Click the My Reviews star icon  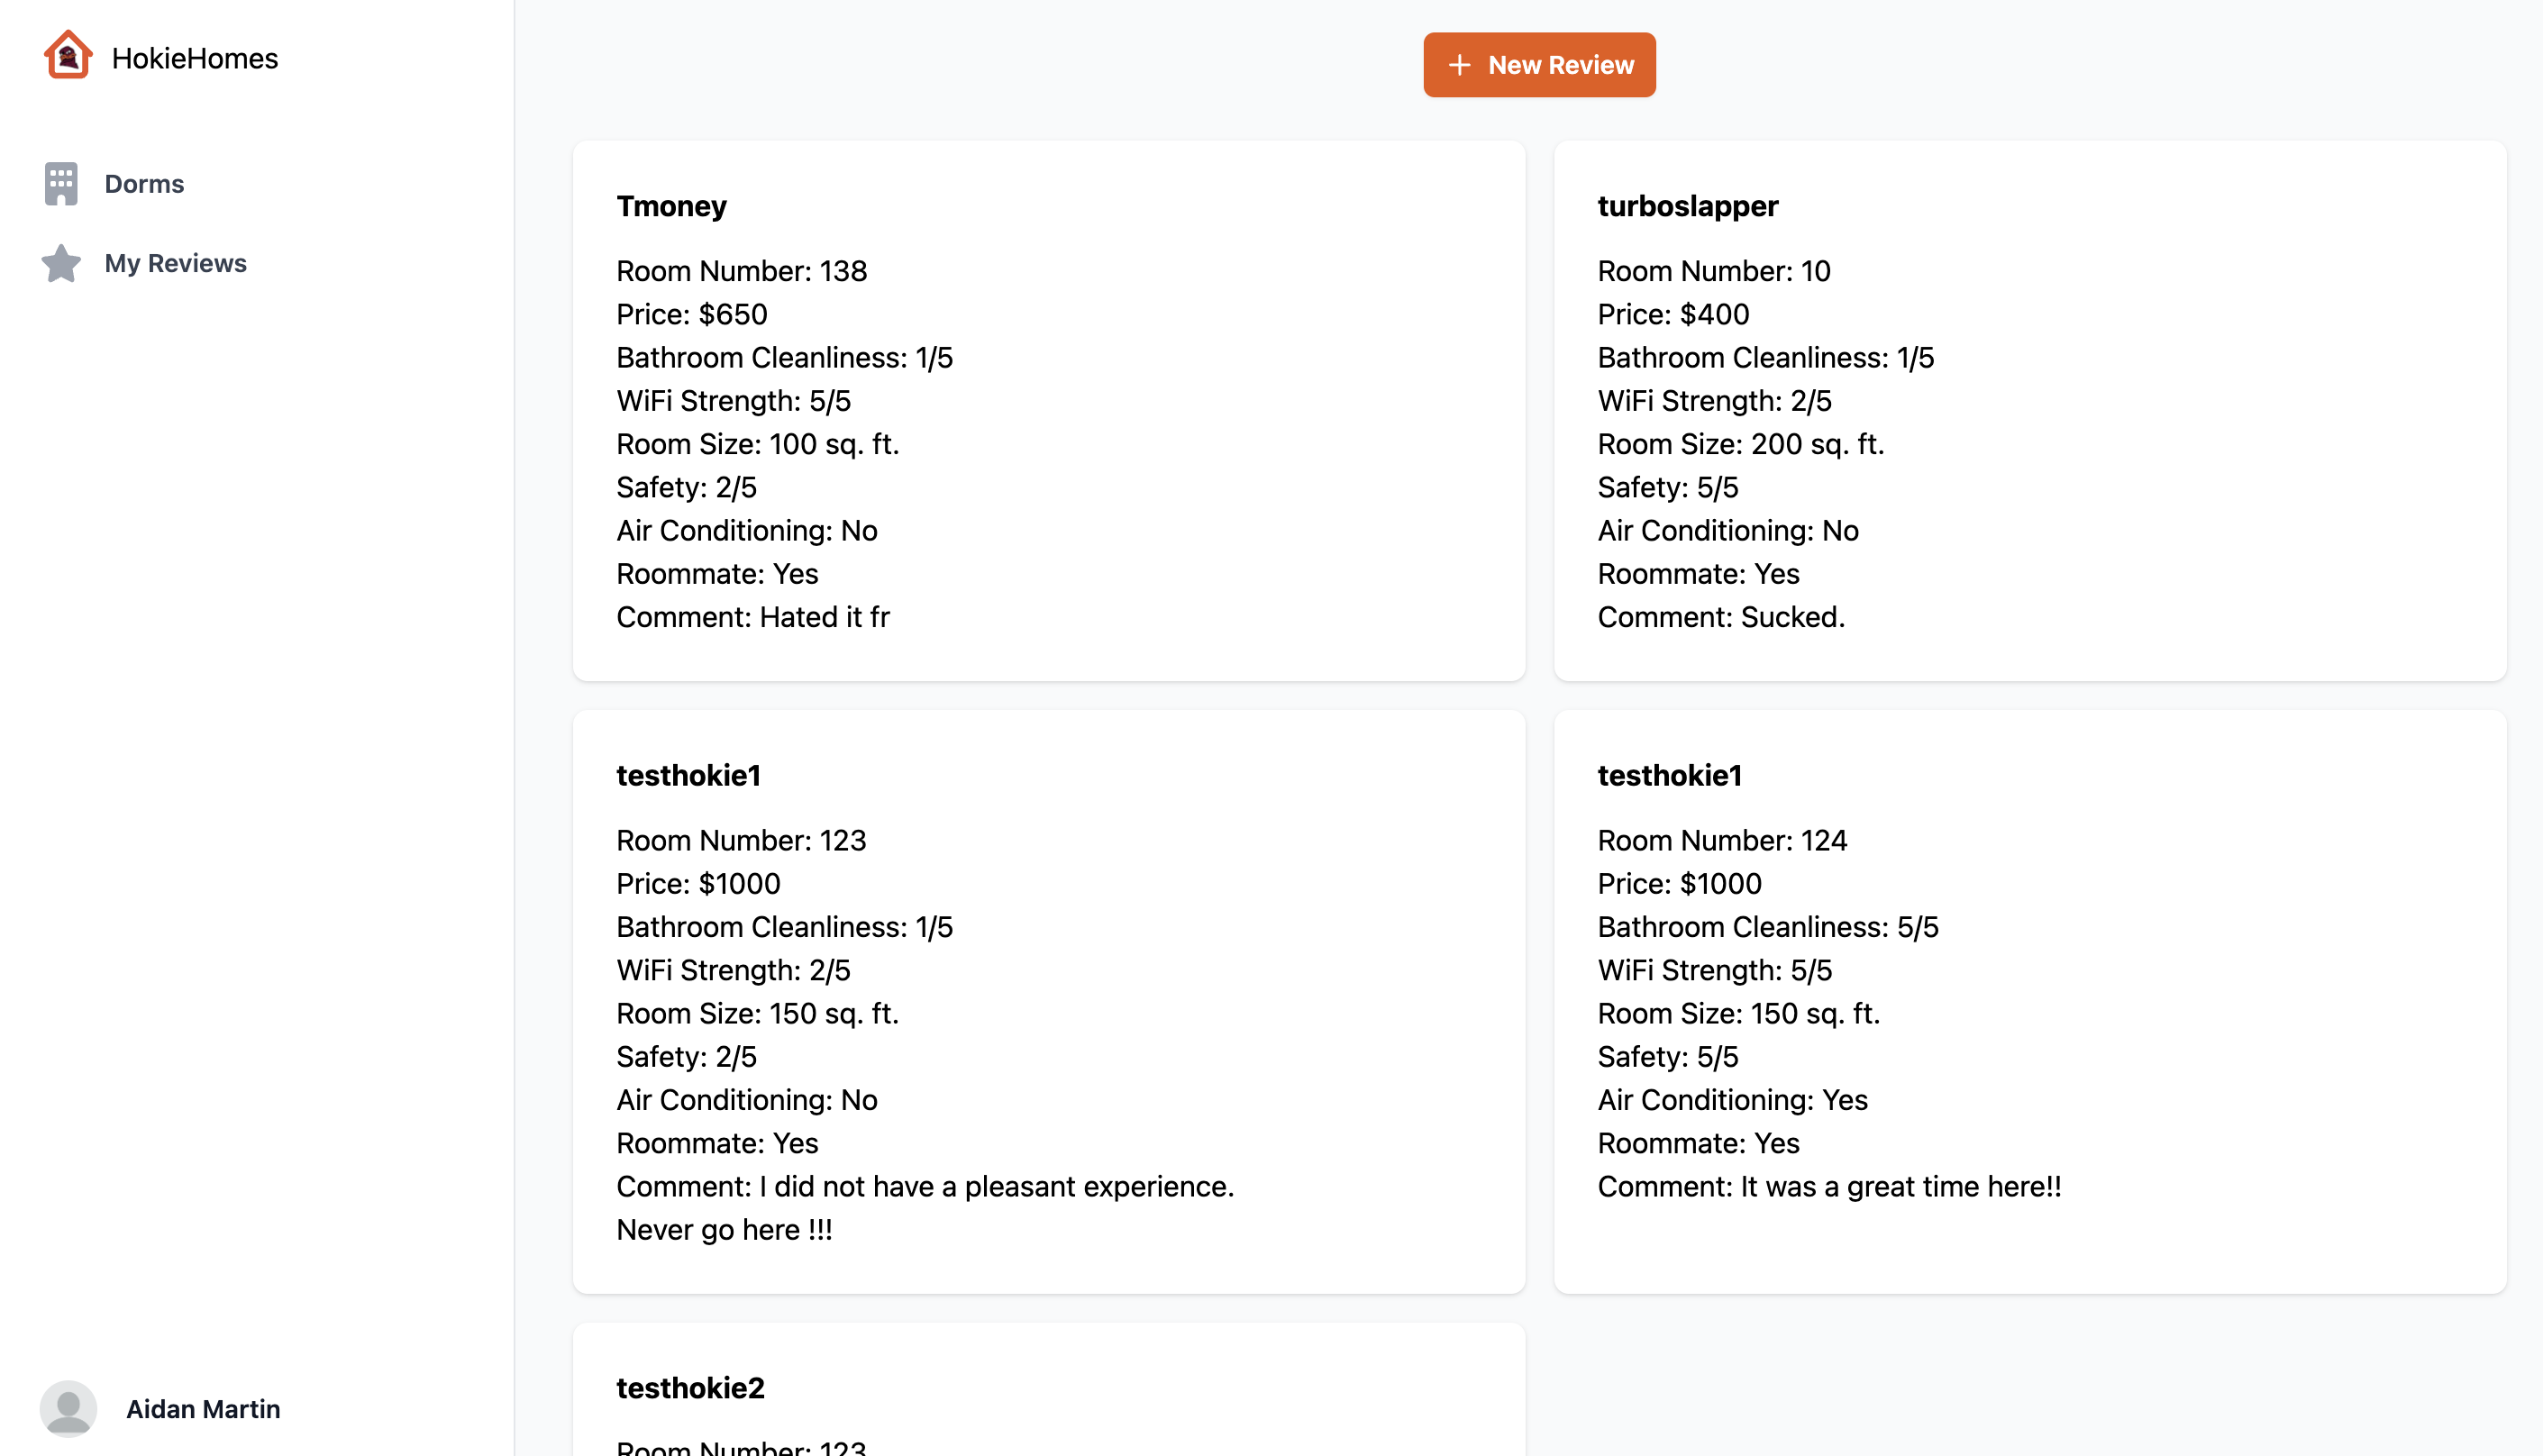[x=61, y=263]
